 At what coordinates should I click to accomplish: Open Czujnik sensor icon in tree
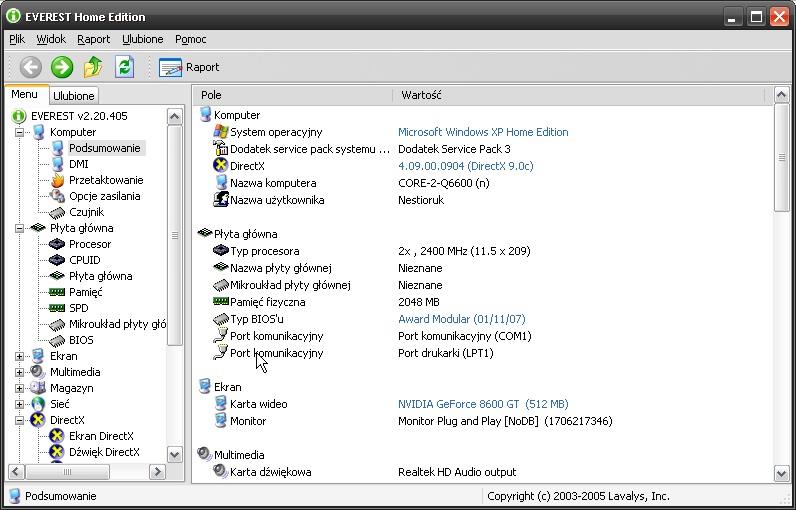[x=57, y=213]
